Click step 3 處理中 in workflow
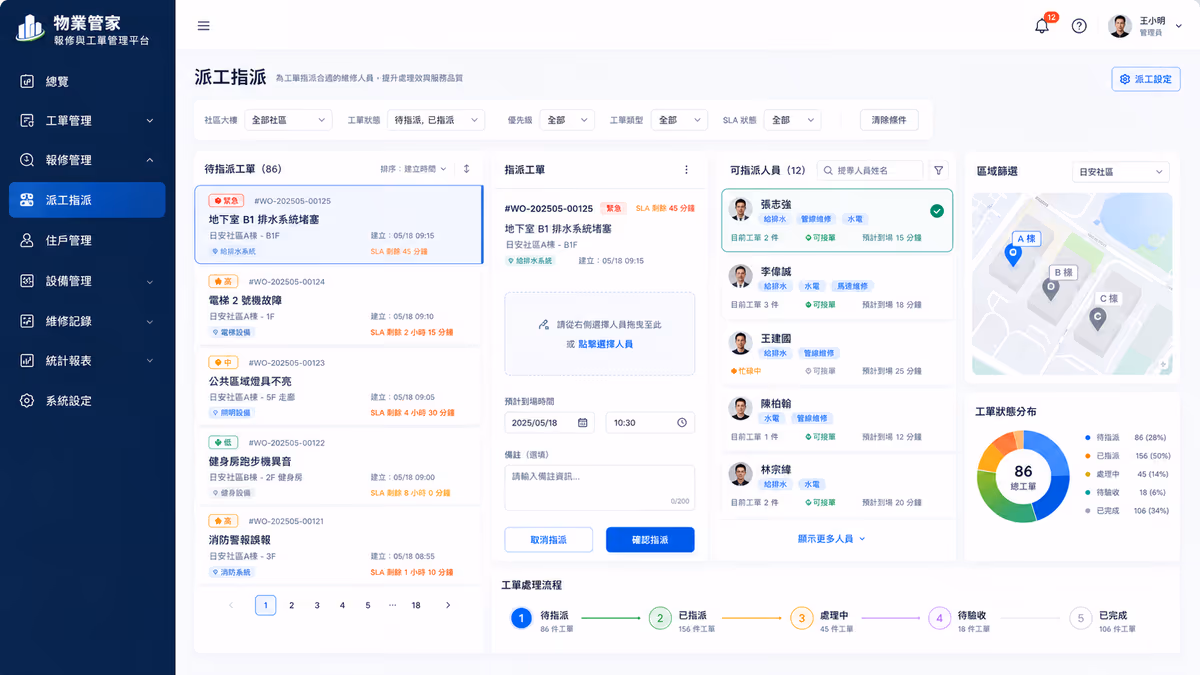1200x675 pixels. click(x=800, y=619)
